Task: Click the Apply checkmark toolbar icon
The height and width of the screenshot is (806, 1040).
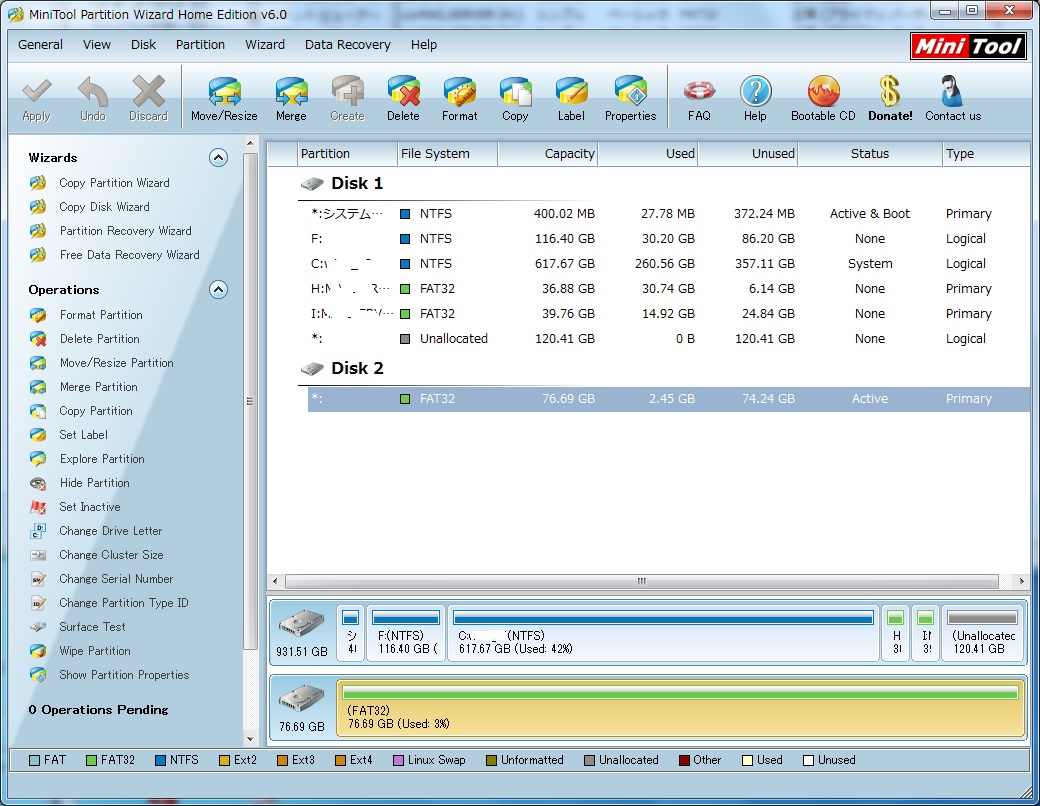Action: (x=36, y=100)
